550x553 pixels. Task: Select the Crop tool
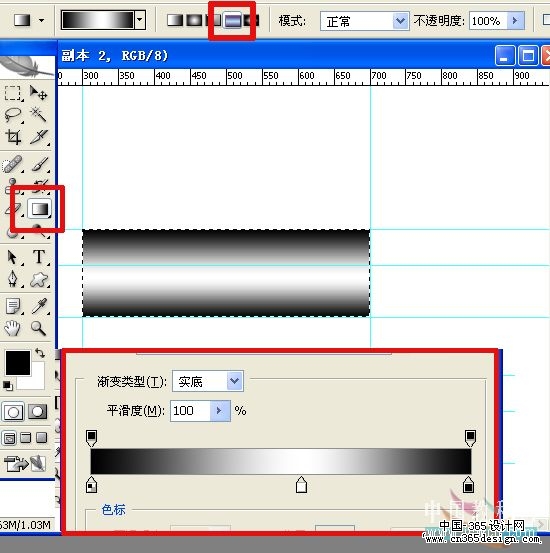coord(13,137)
